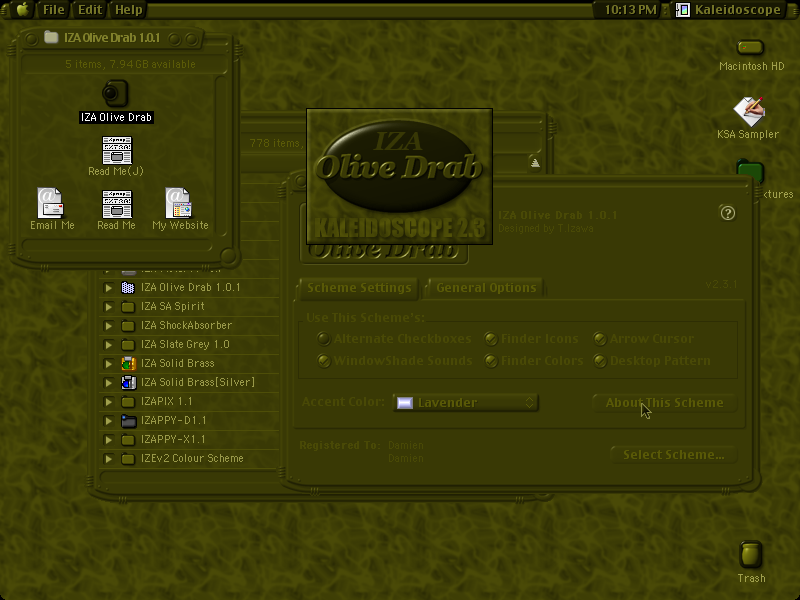This screenshot has width=800, height=600.
Task: Expand the IZA ShockAbsorber folder
Action: [108, 326]
